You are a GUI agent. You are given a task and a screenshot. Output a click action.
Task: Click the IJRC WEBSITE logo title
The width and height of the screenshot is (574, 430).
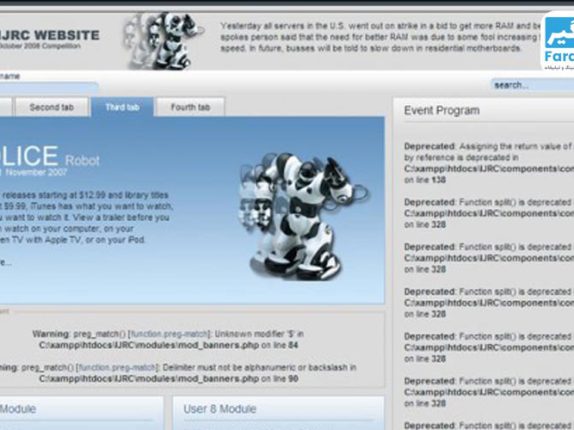click(x=49, y=35)
